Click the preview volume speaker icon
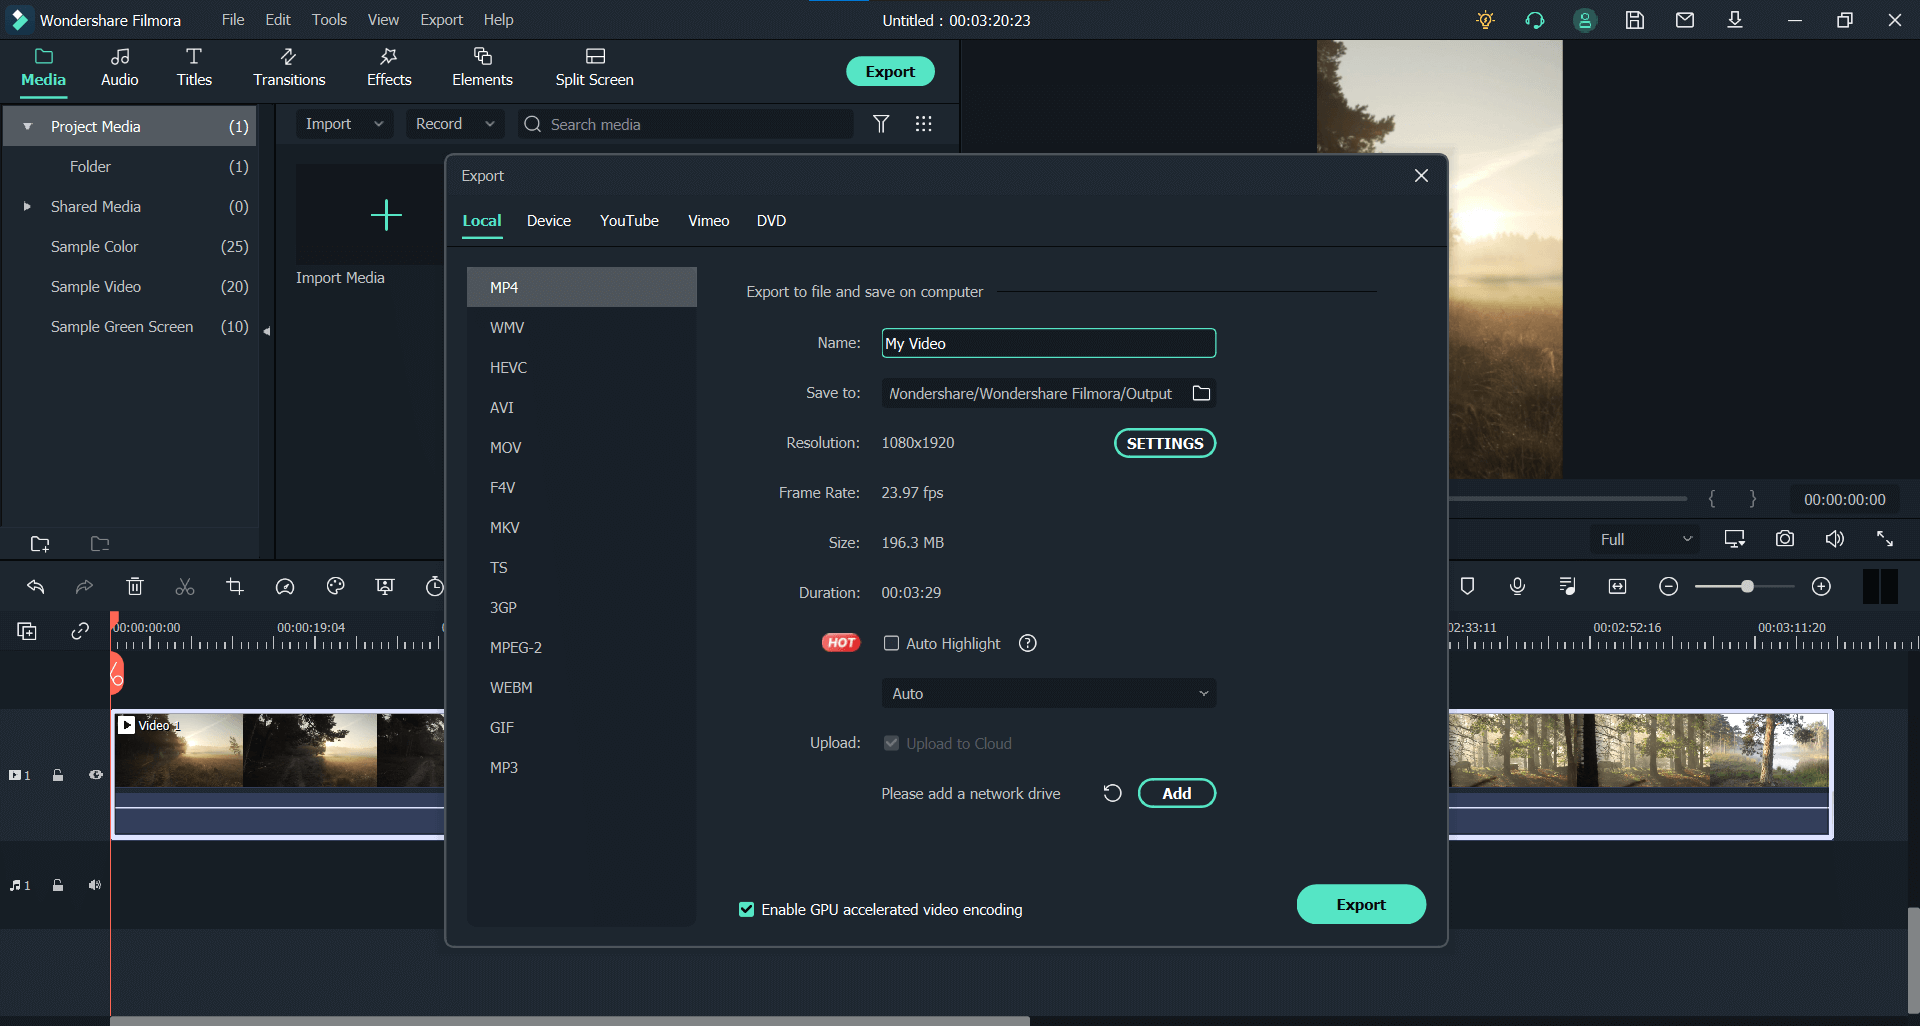 tap(1835, 539)
